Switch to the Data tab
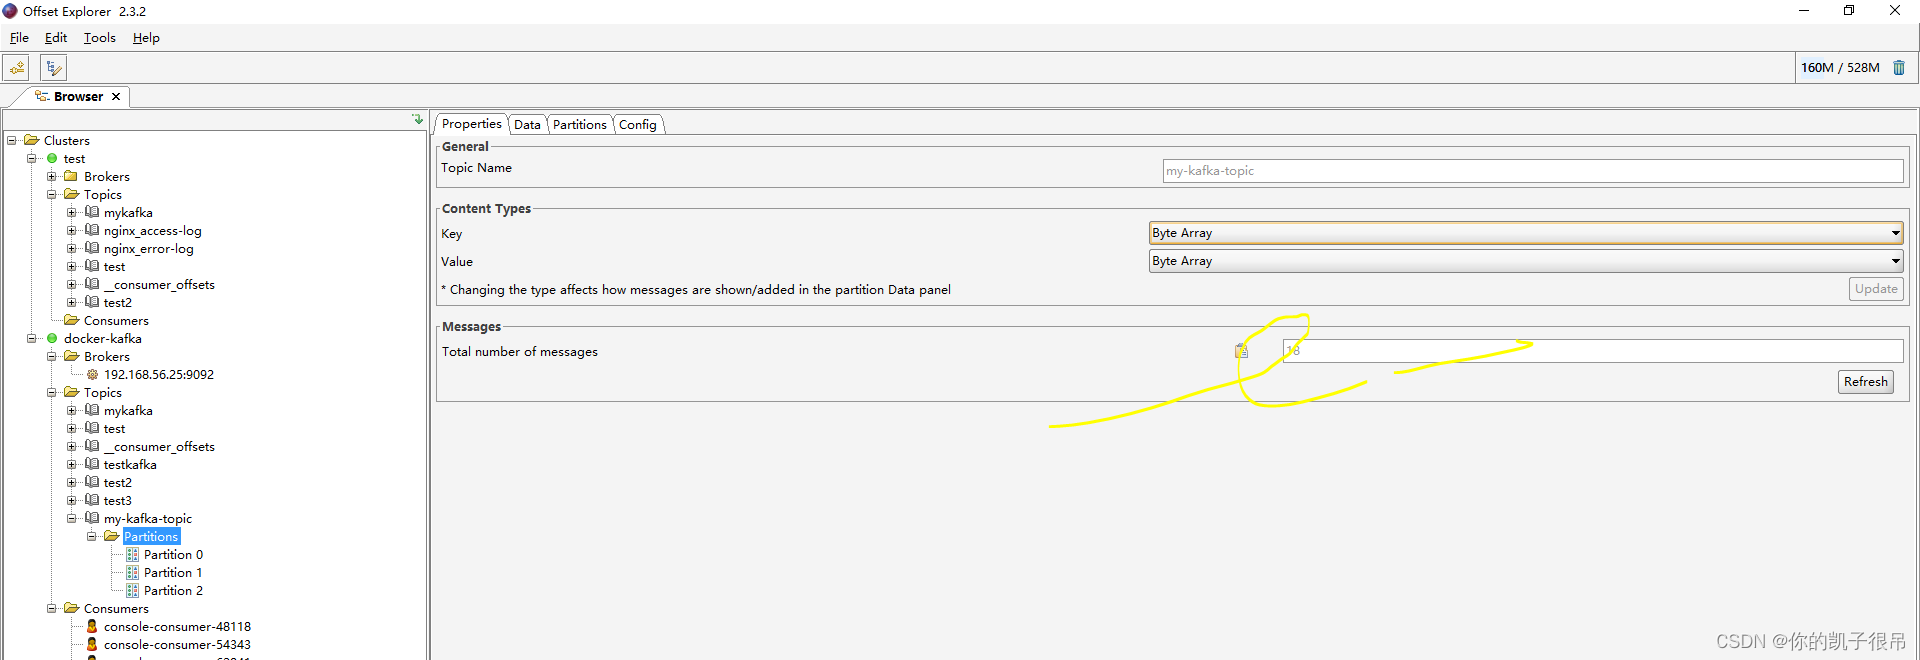The image size is (1920, 660). pos(527,125)
